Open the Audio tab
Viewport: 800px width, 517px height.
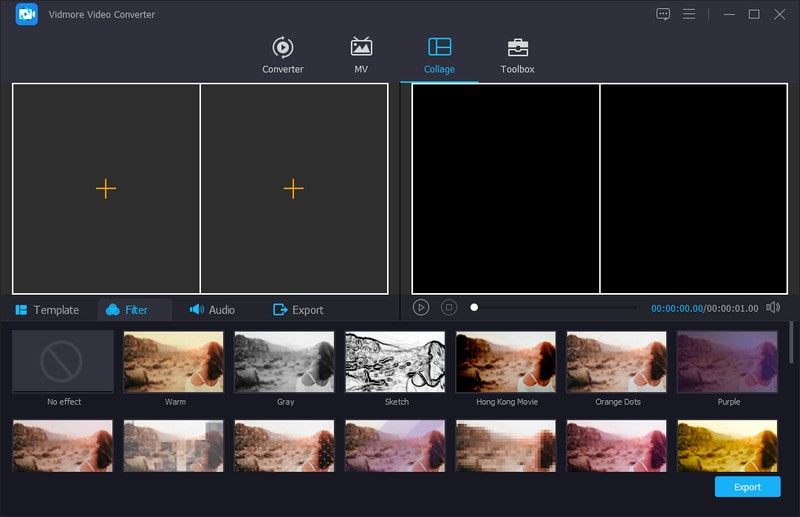(212, 310)
